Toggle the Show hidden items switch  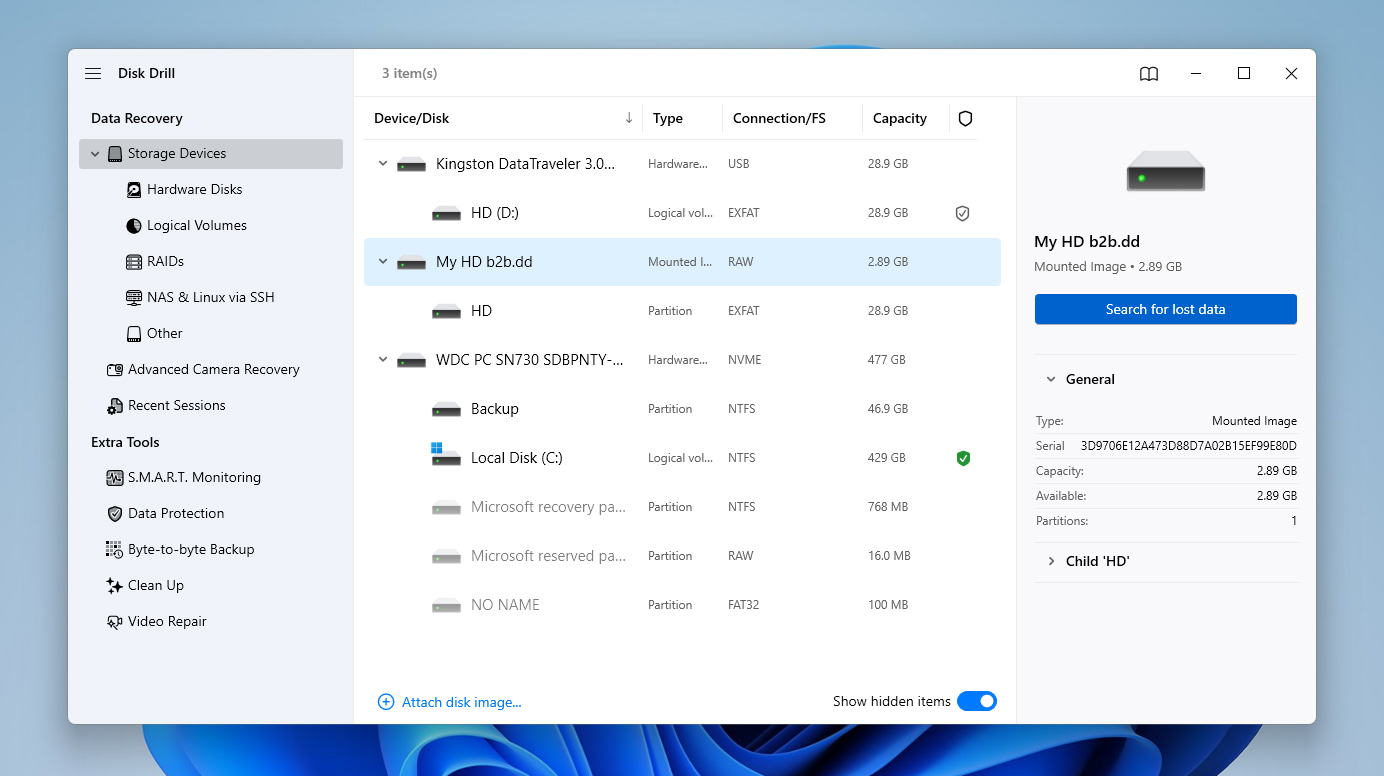pos(977,701)
